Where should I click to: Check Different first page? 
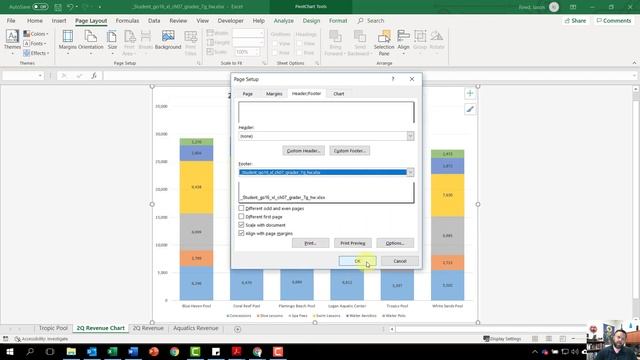point(241,216)
